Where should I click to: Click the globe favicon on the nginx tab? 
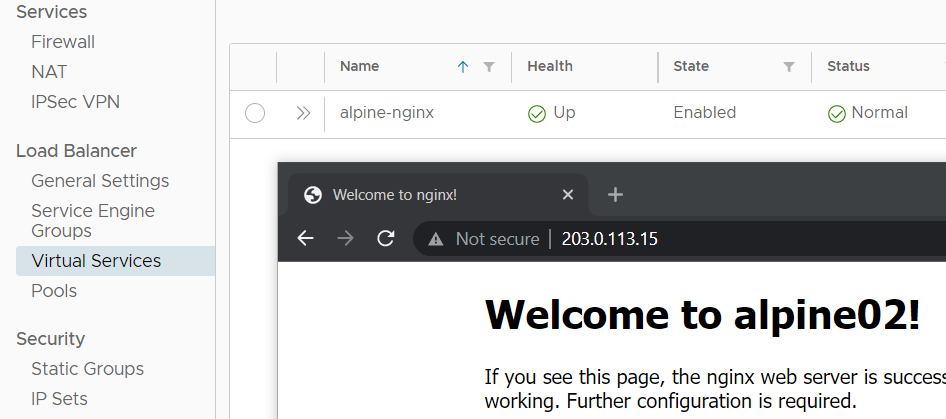coord(313,194)
